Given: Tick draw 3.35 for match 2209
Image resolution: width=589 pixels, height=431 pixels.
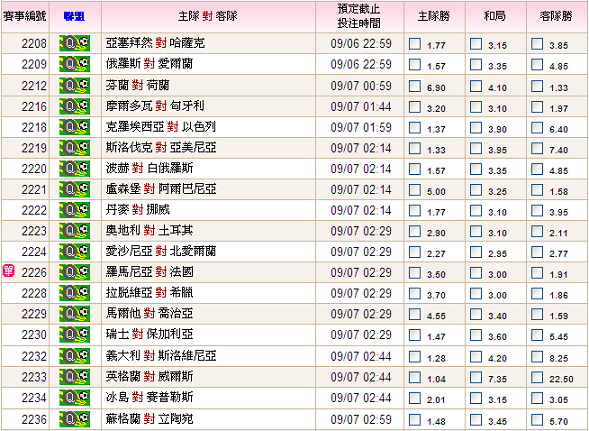Looking at the screenshot, I should 476,65.
